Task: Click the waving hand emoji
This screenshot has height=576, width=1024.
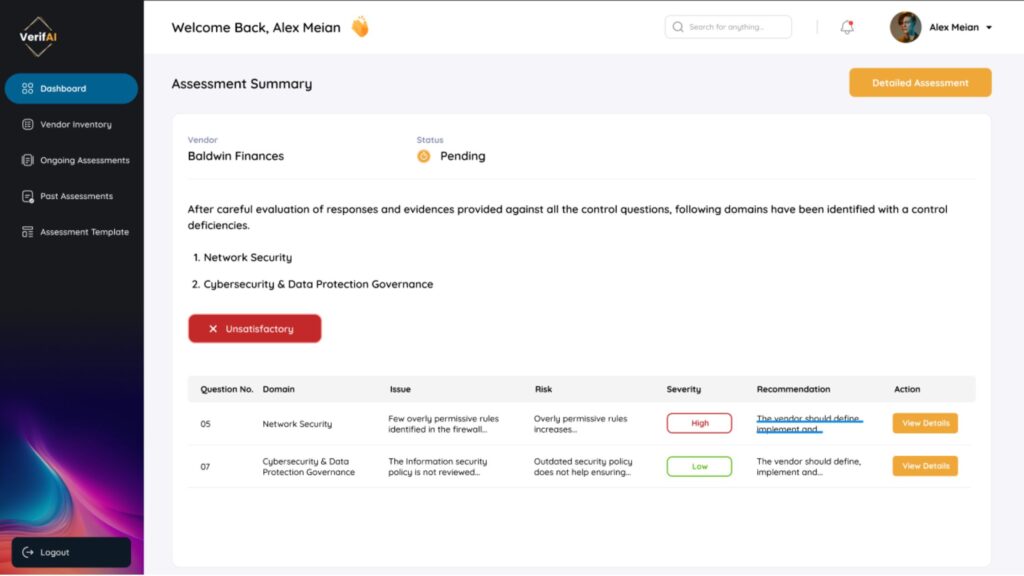Action: click(x=360, y=27)
